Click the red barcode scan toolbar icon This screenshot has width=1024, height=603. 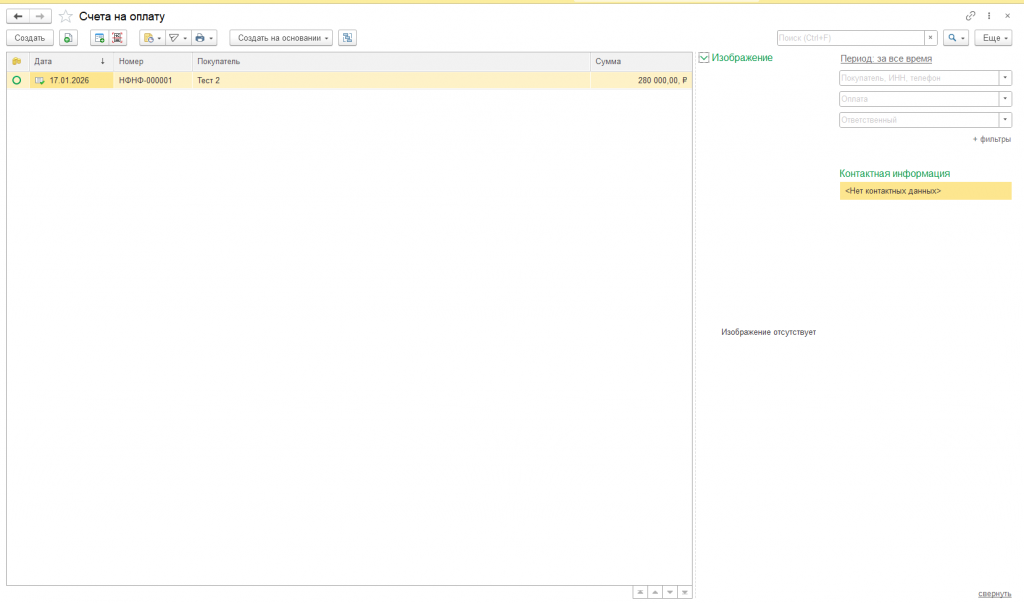point(118,38)
